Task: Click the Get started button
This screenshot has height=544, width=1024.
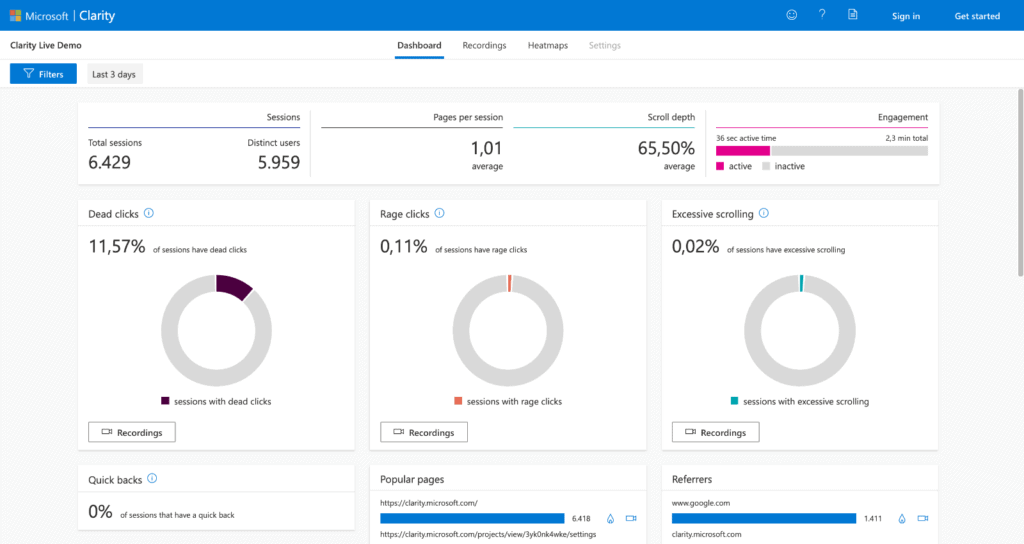Action: coord(977,16)
